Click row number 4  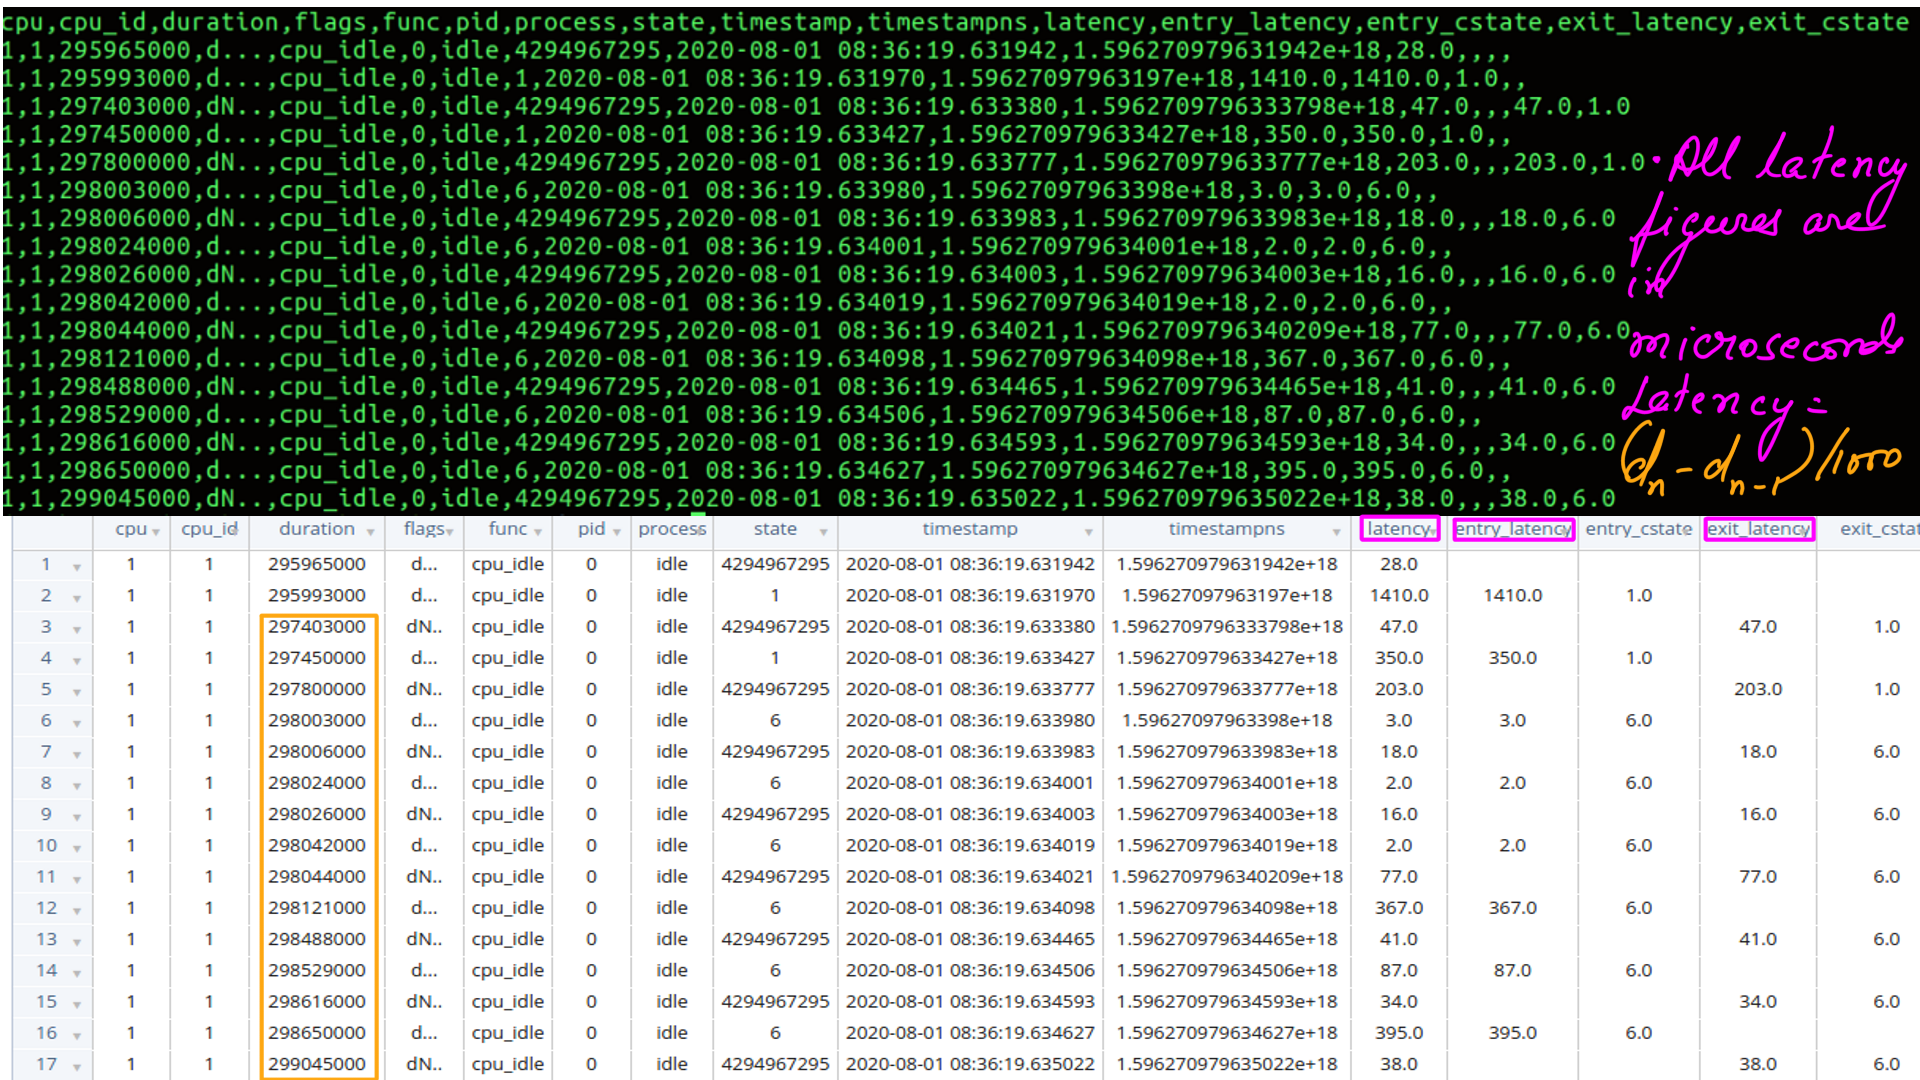click(46, 658)
